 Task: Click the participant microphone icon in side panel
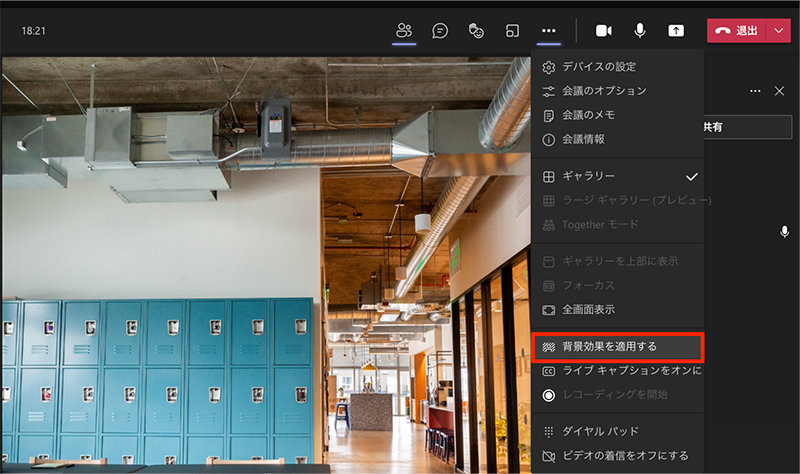coord(785,232)
